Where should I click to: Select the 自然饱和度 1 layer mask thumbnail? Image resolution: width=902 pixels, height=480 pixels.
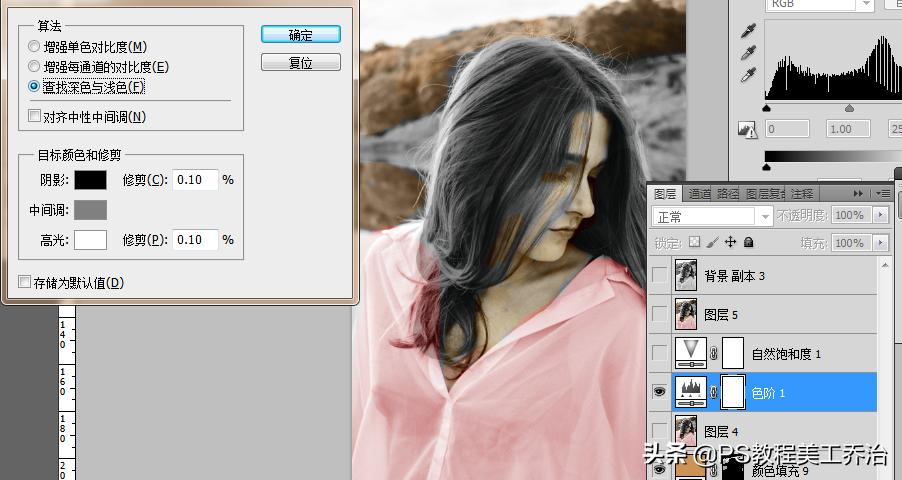[733, 353]
